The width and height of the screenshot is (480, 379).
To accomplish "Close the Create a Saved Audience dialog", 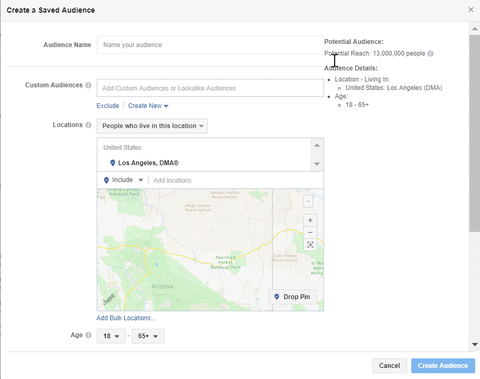I will [471, 10].
